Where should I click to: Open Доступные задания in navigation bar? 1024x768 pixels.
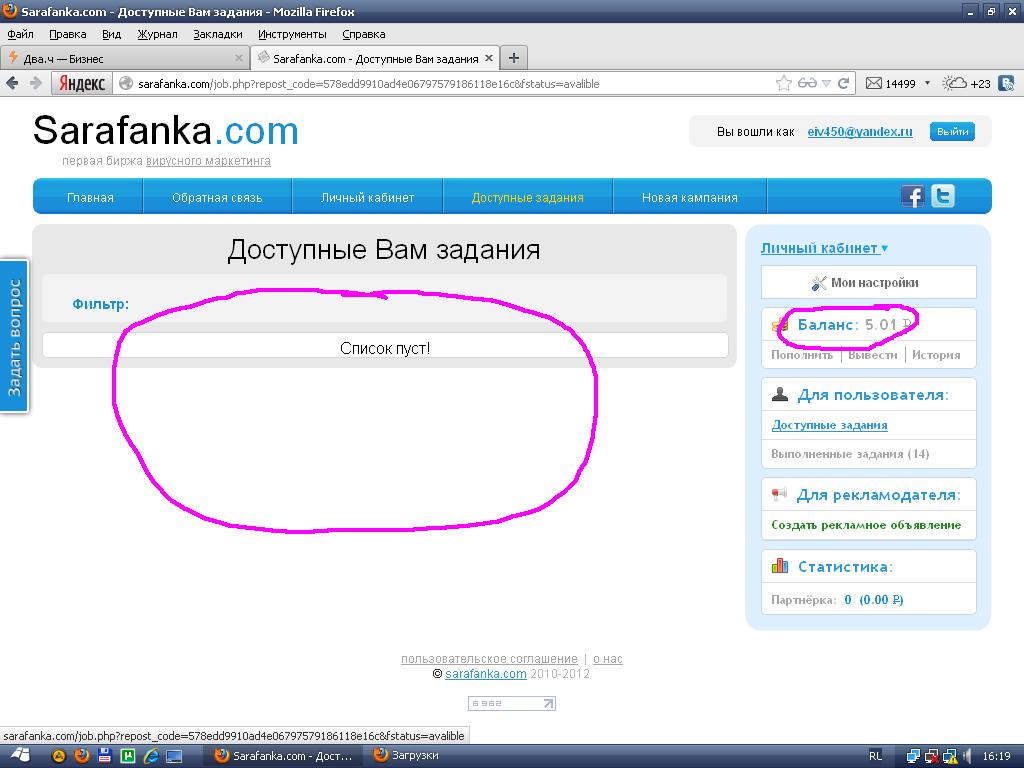(x=528, y=197)
